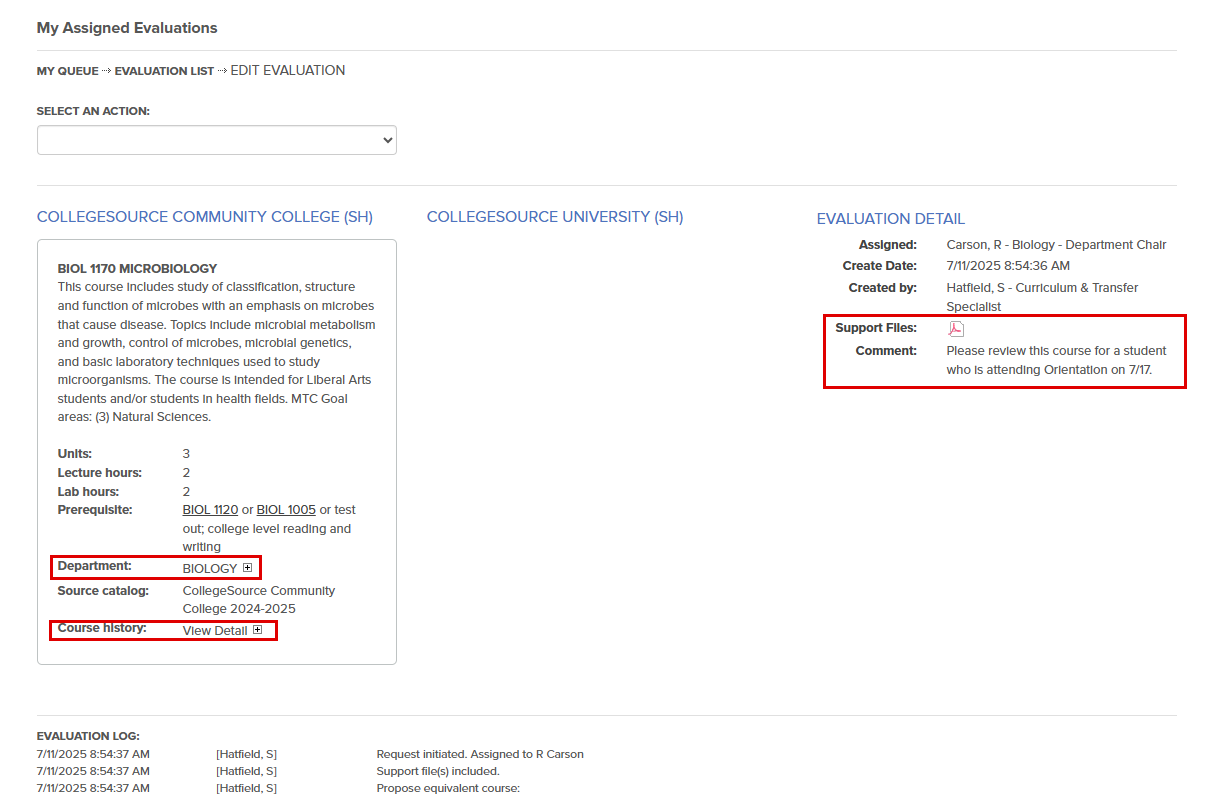Click log entry Request initiated. Assigned to R Carson
Viewport: 1209px width, 808px height.
480,754
